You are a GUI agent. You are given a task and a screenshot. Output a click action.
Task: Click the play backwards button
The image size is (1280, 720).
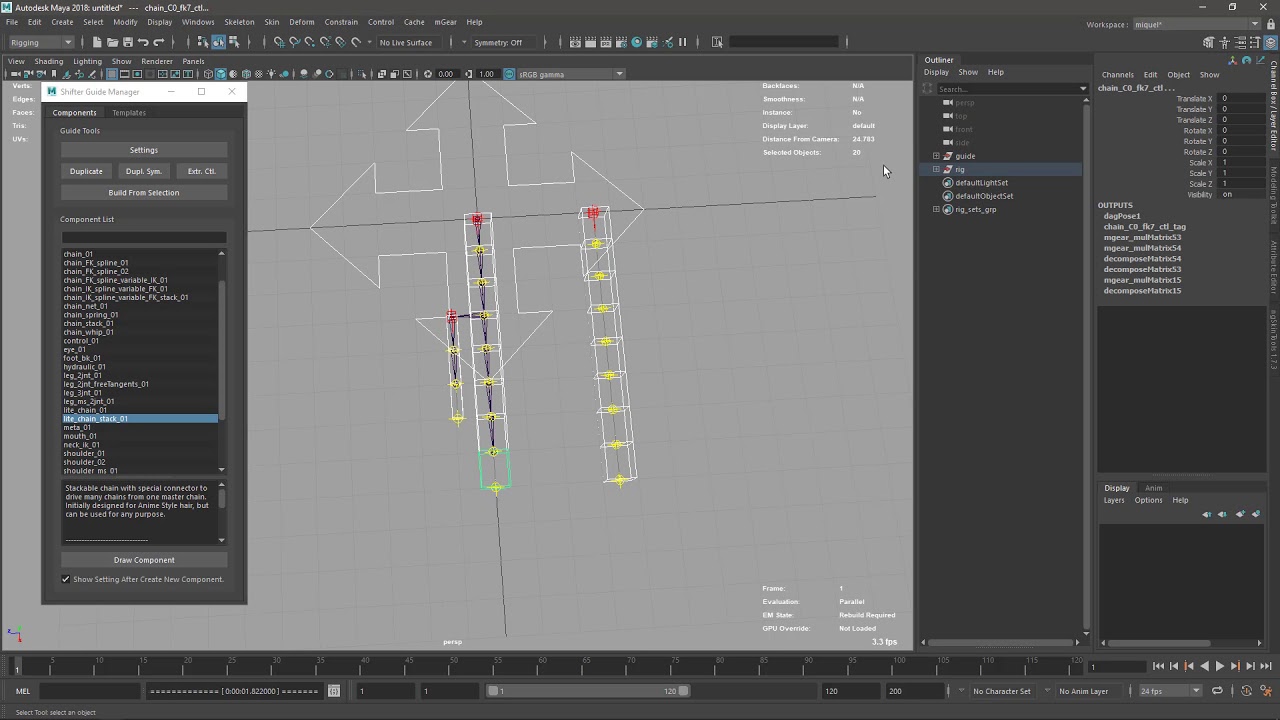tap(1204, 666)
